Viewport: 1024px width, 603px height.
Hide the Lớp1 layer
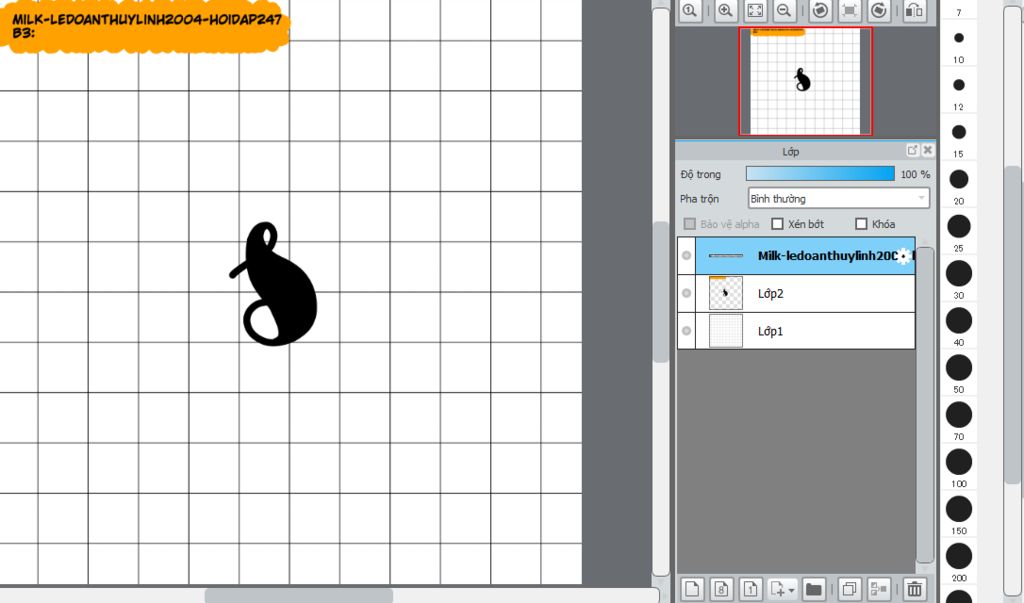click(x=686, y=331)
